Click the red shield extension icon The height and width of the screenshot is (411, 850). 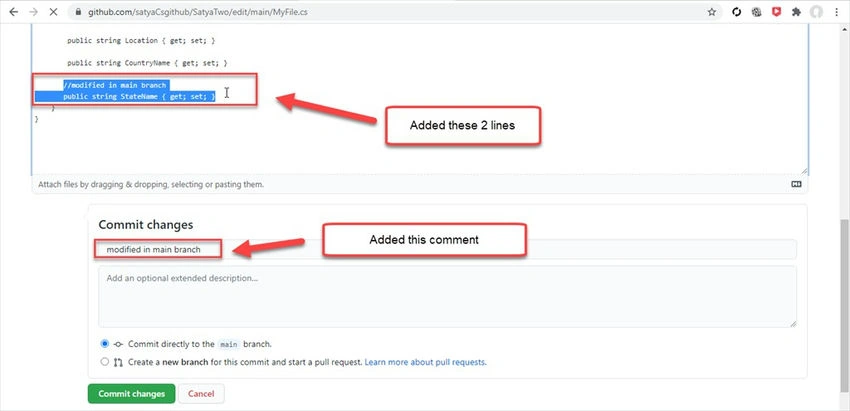click(x=776, y=12)
